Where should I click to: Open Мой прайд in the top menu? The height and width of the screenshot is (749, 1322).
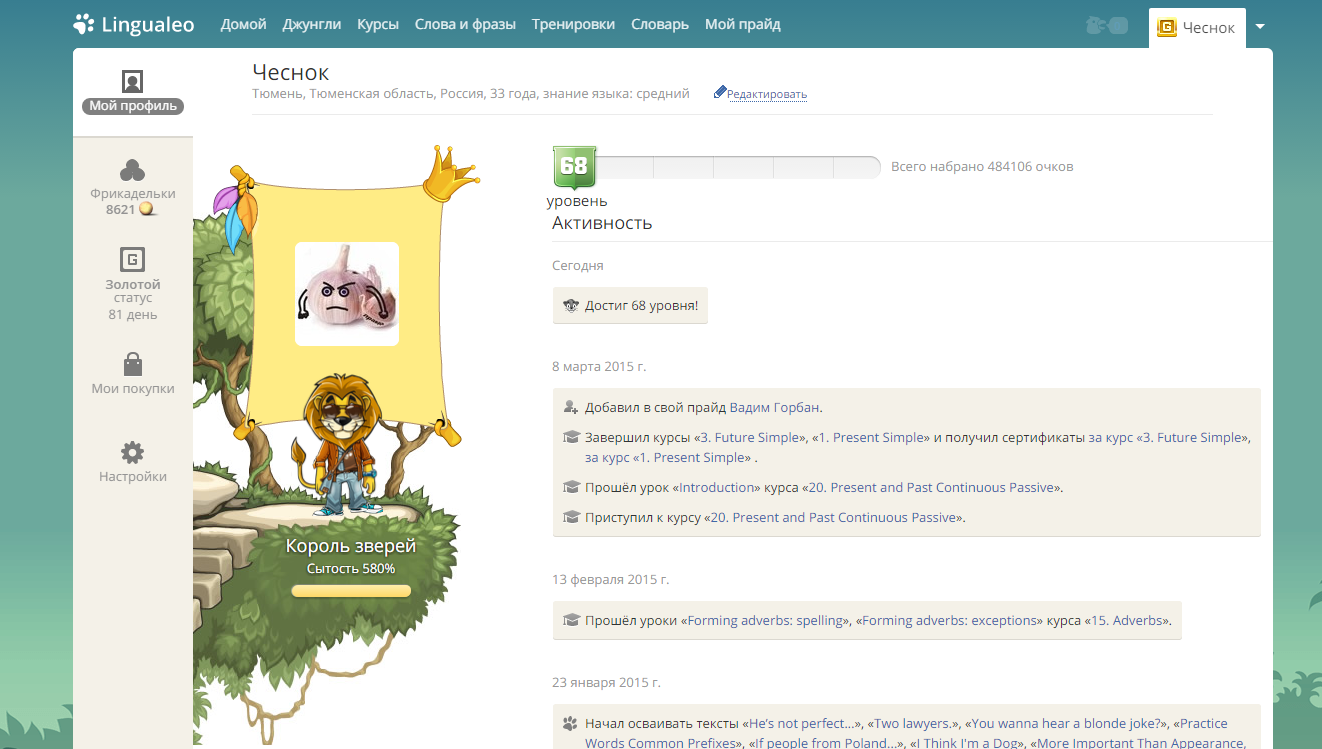743,24
